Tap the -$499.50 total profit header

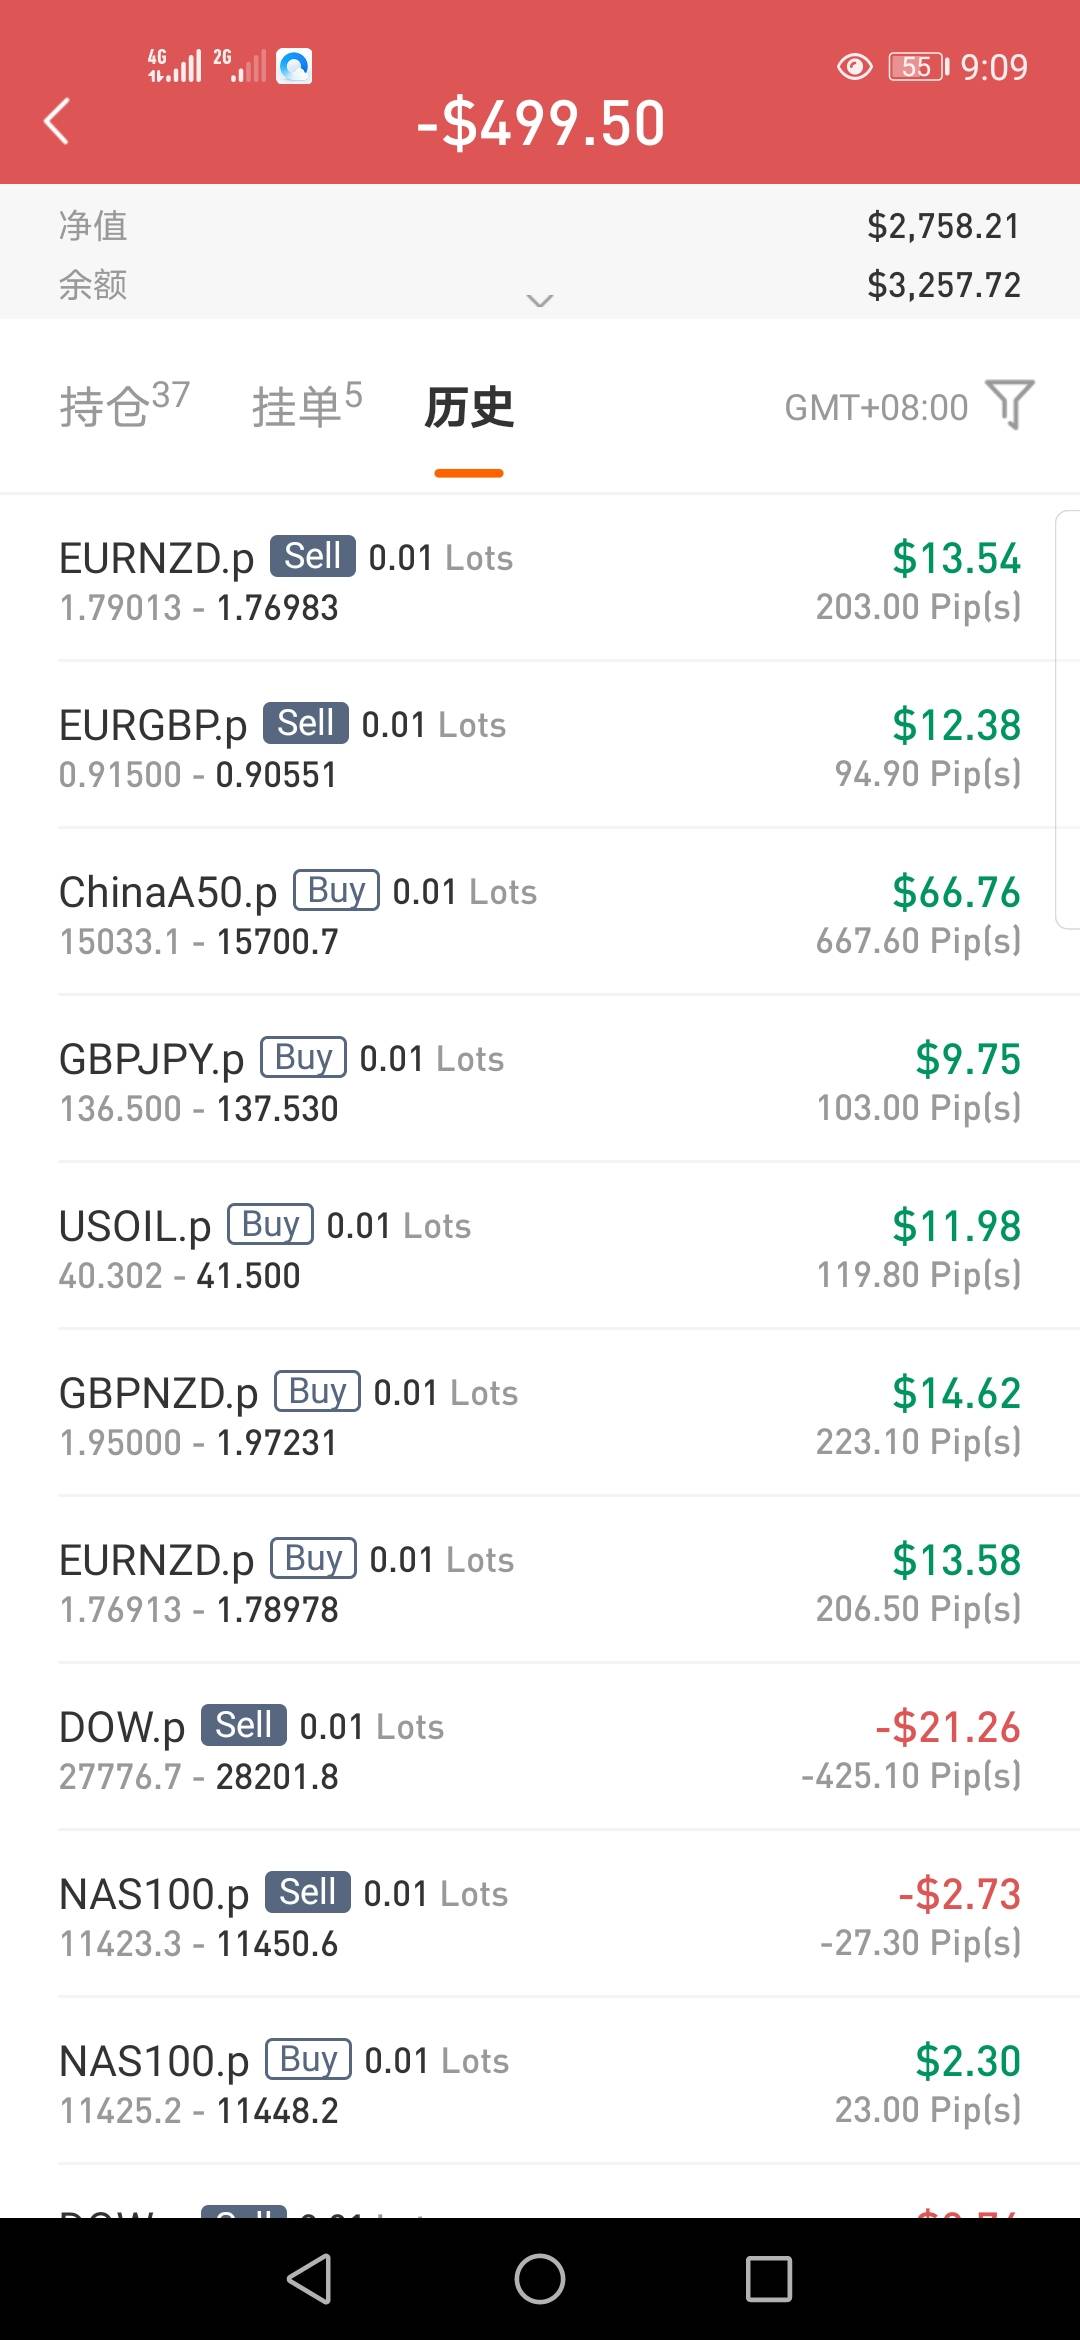541,124
